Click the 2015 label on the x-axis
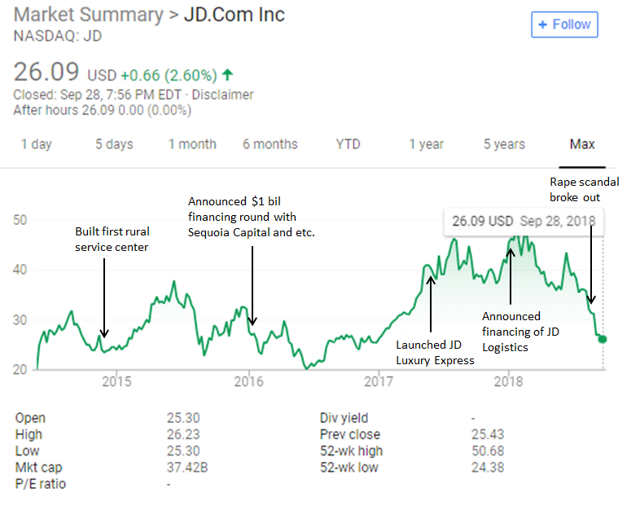The image size is (640, 519). [x=117, y=381]
